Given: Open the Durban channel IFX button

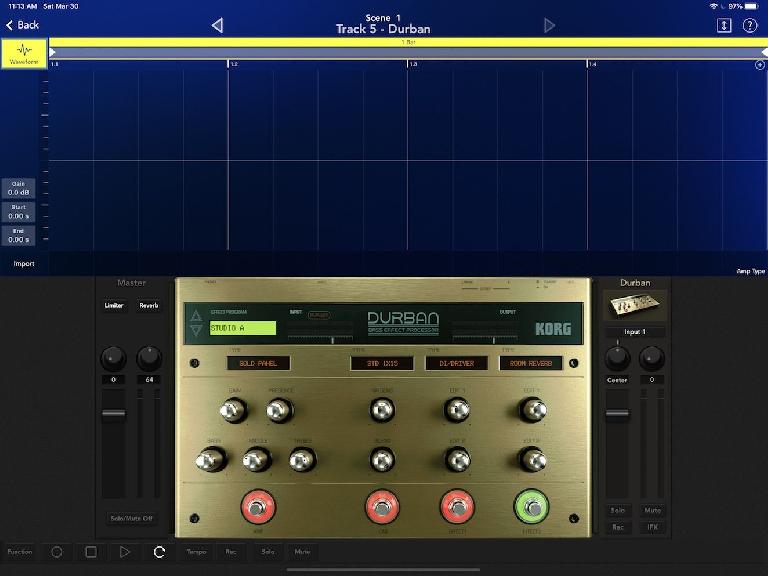Looking at the screenshot, I should 652,527.
